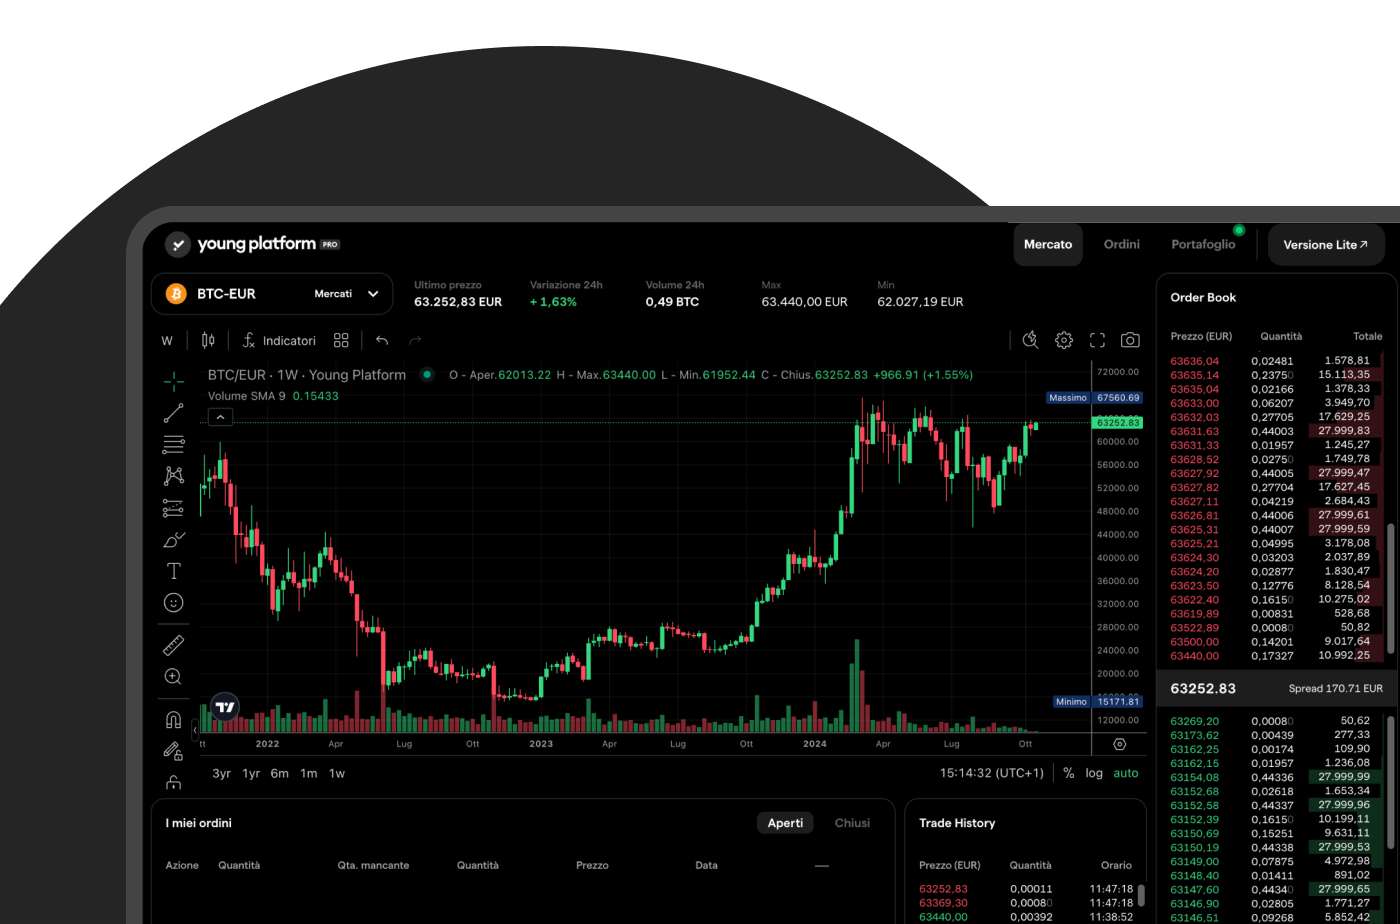Image resolution: width=1400 pixels, height=924 pixels.
Task: Select the text annotation tool
Action: coord(172,571)
